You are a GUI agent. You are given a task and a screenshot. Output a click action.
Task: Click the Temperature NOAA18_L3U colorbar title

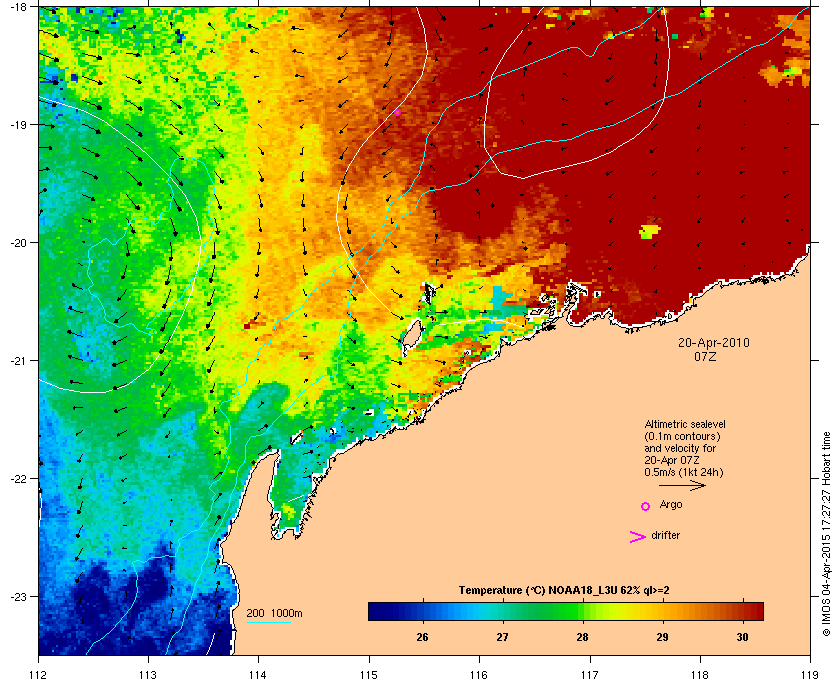[564, 590]
